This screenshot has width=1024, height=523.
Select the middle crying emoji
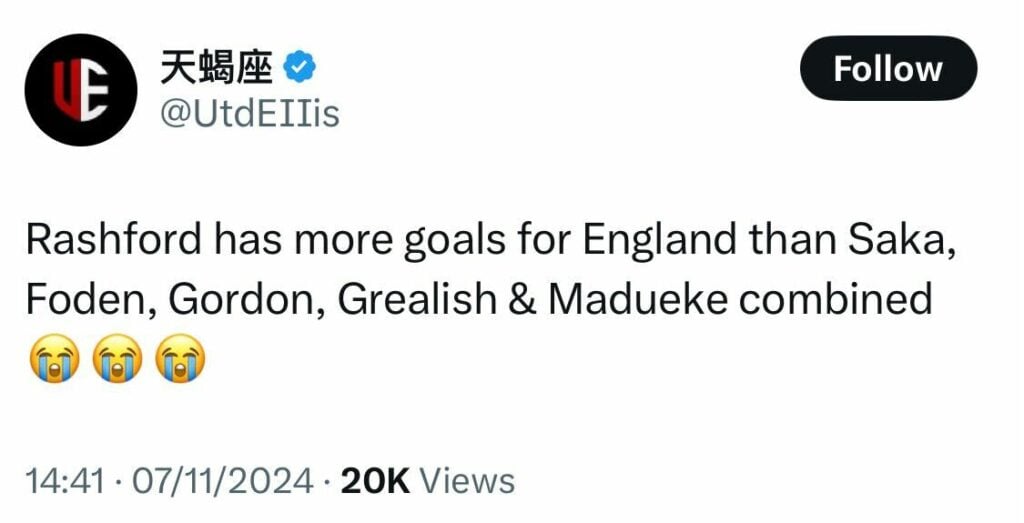click(117, 358)
